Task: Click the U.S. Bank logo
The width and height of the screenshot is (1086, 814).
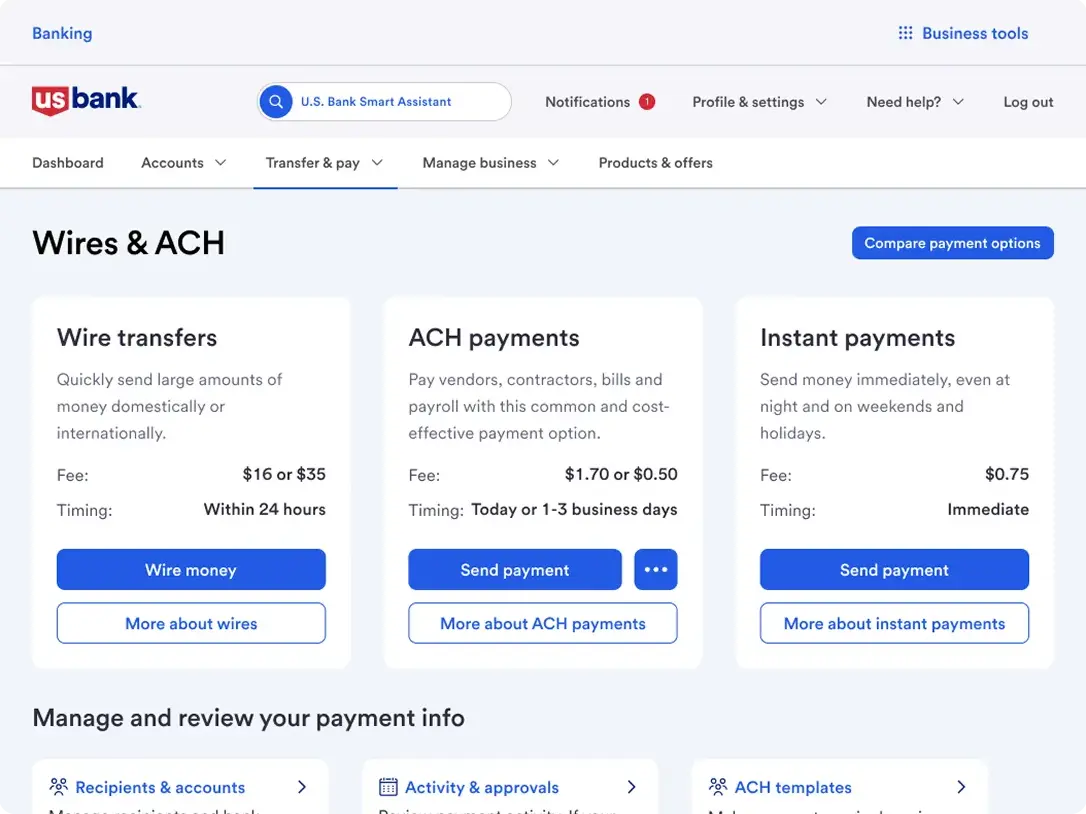Action: 86,101
